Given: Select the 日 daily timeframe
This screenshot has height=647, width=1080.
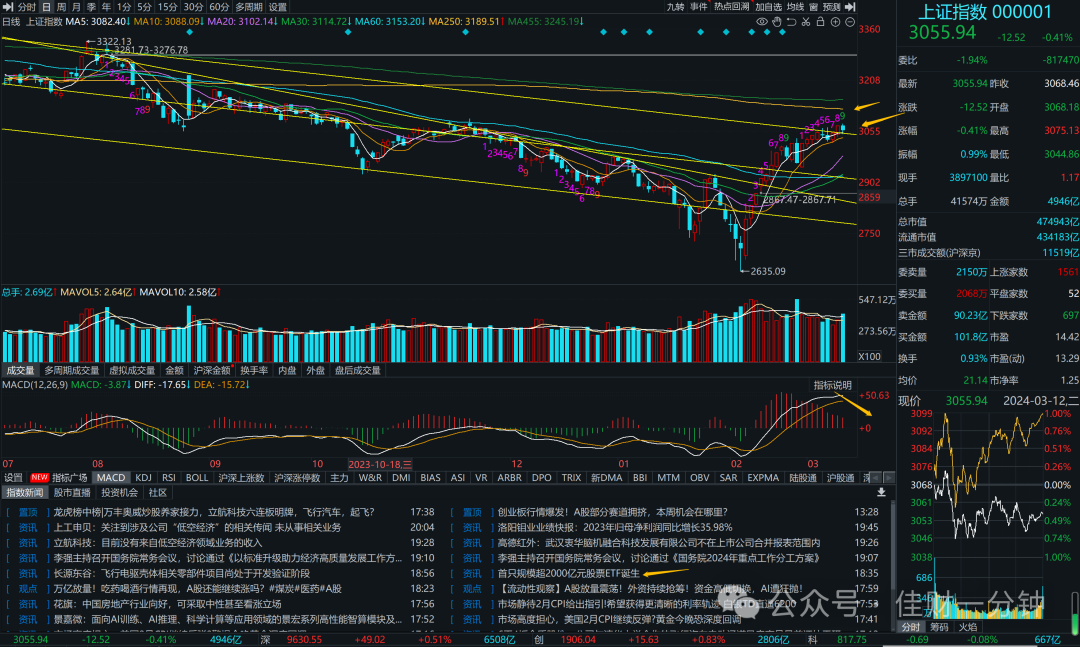Looking at the screenshot, I should tap(47, 7).
